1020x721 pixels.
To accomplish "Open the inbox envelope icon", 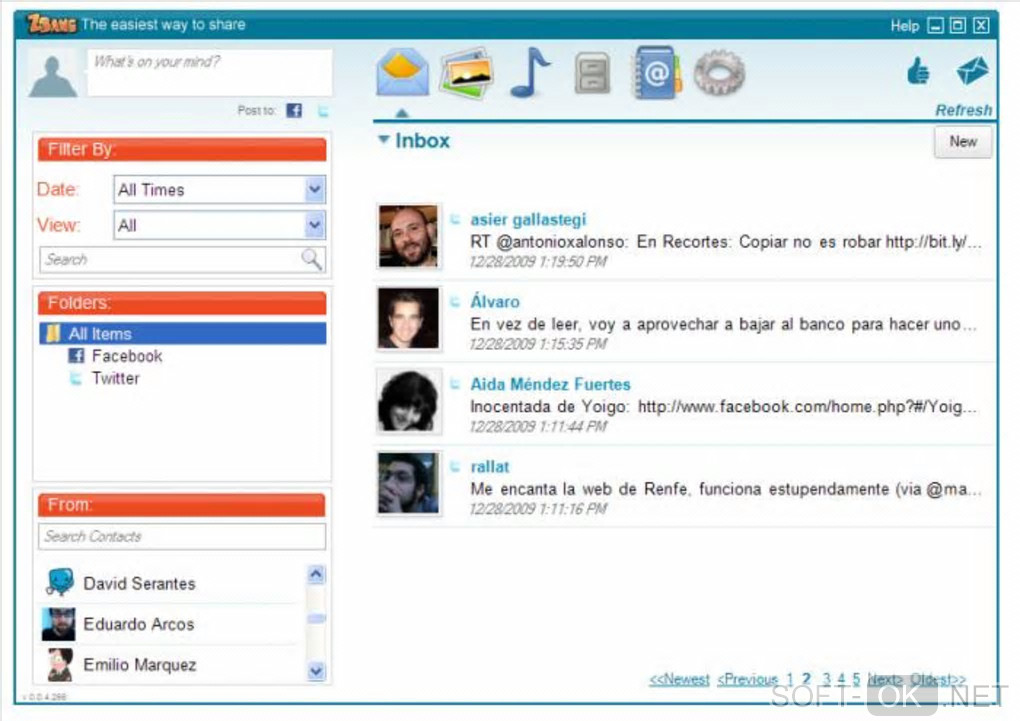I will [402, 73].
